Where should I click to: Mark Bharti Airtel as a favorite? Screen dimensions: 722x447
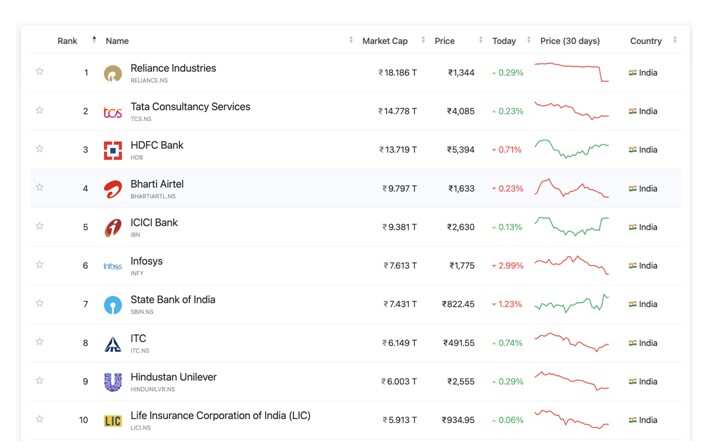[x=40, y=187]
